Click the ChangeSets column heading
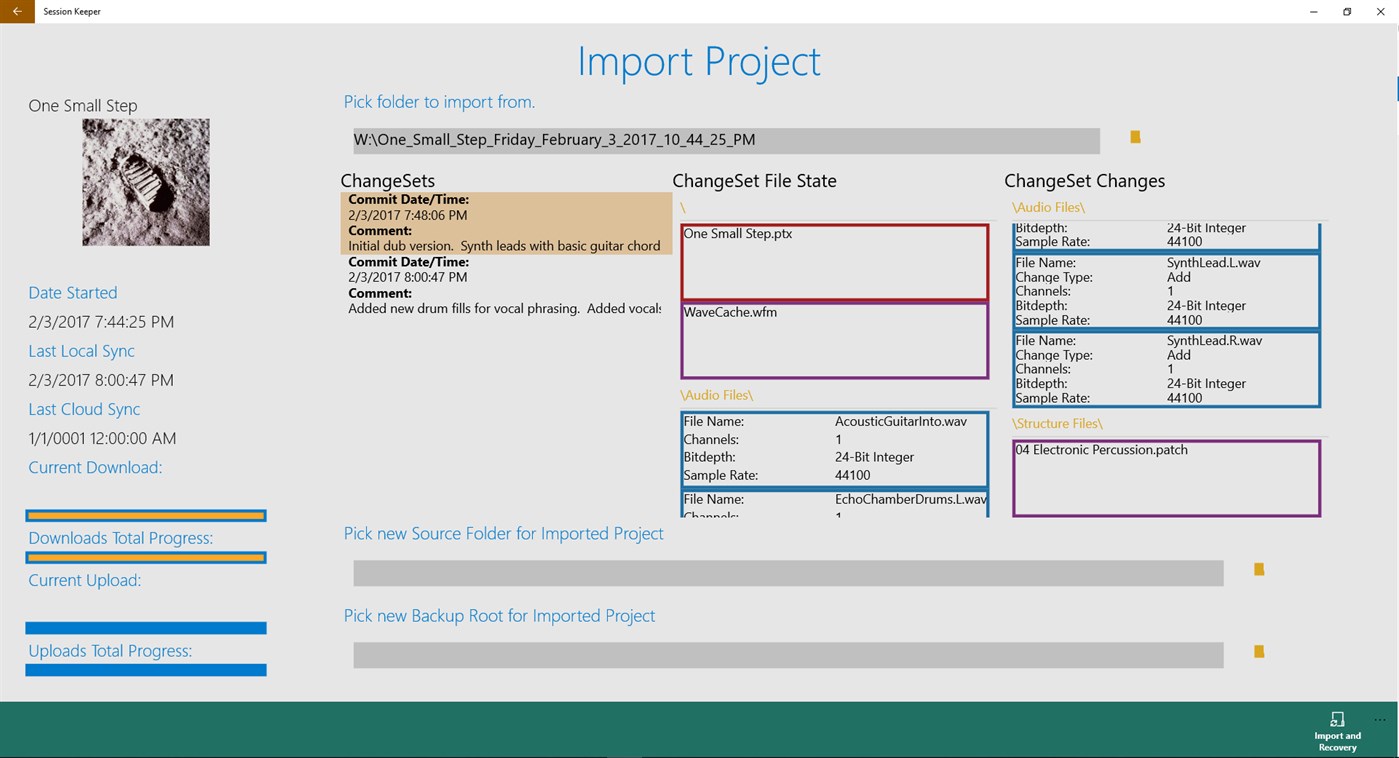The height and width of the screenshot is (758, 1399). pyautogui.click(x=388, y=181)
